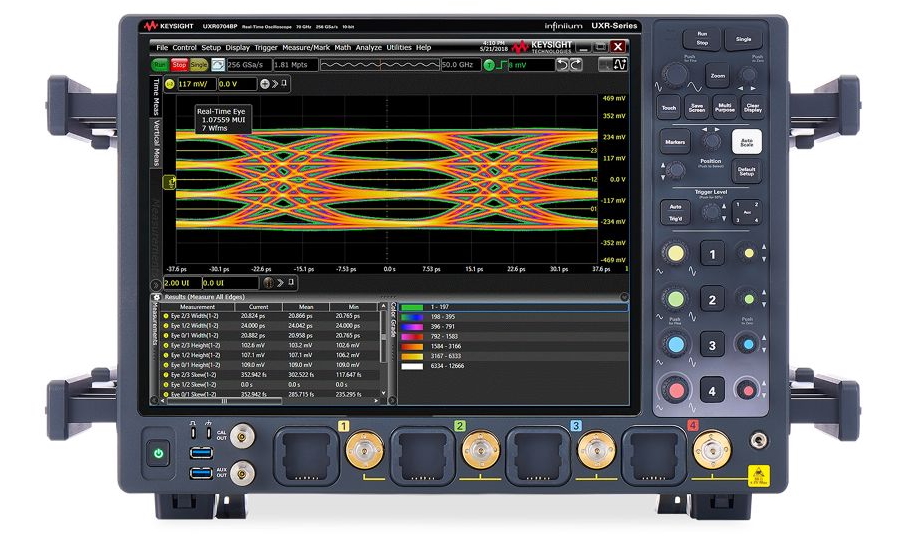Collapse the Results panel with corner arrow
The width and height of the screenshot is (906, 544).
pos(624,297)
